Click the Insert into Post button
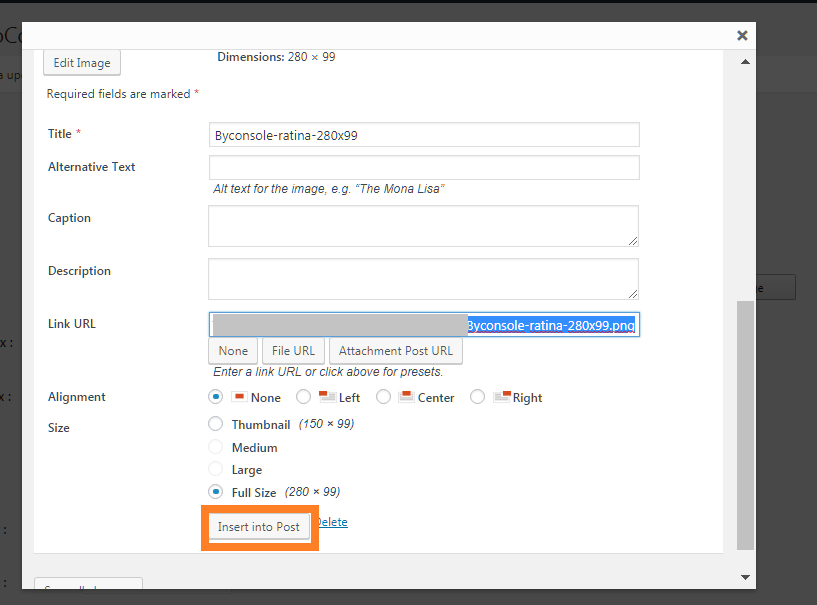817x605 pixels. 259,527
